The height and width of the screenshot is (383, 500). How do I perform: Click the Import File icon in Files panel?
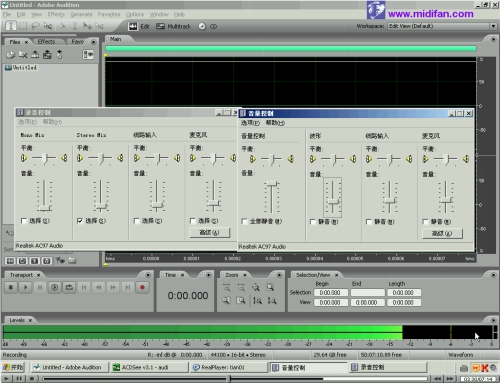[x=11, y=54]
